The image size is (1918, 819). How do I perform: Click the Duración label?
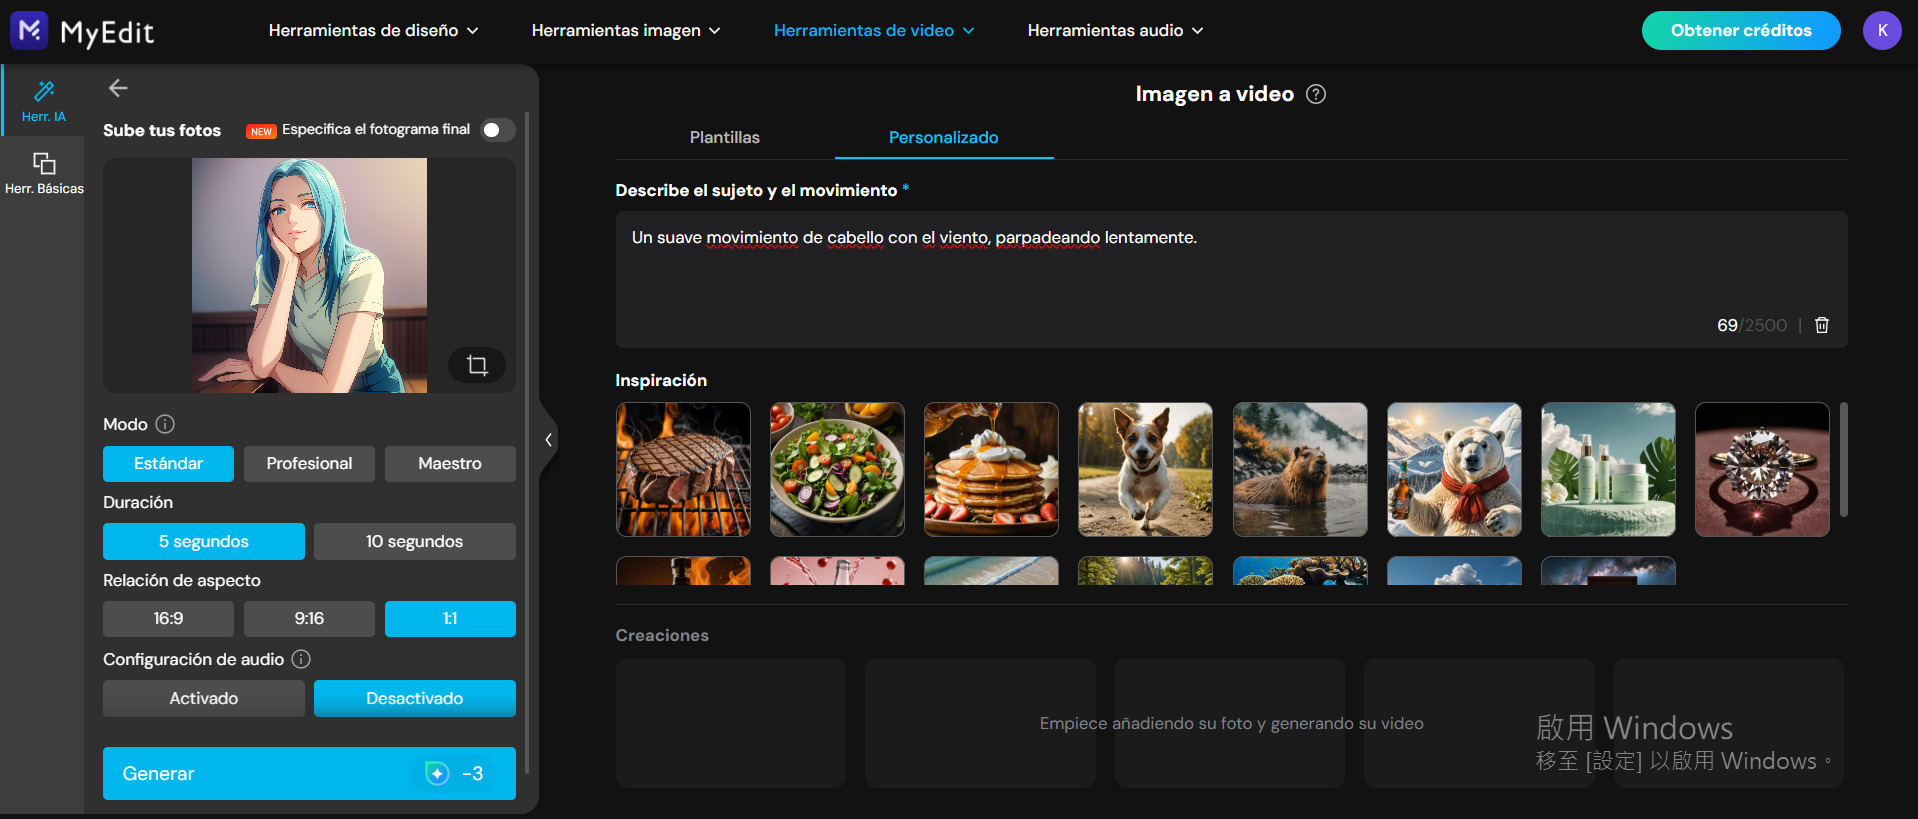138,502
